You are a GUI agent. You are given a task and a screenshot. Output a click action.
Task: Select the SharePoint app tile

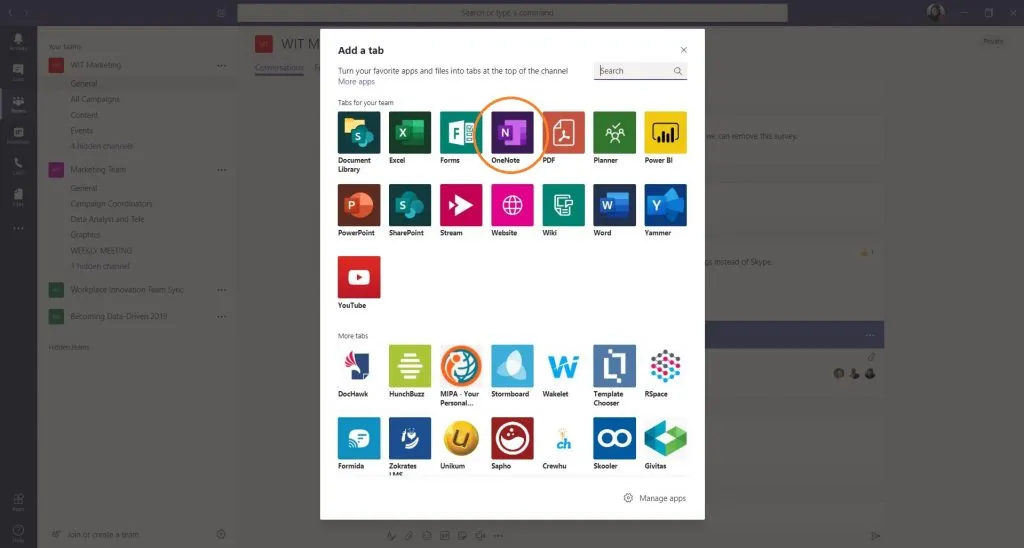pos(409,205)
